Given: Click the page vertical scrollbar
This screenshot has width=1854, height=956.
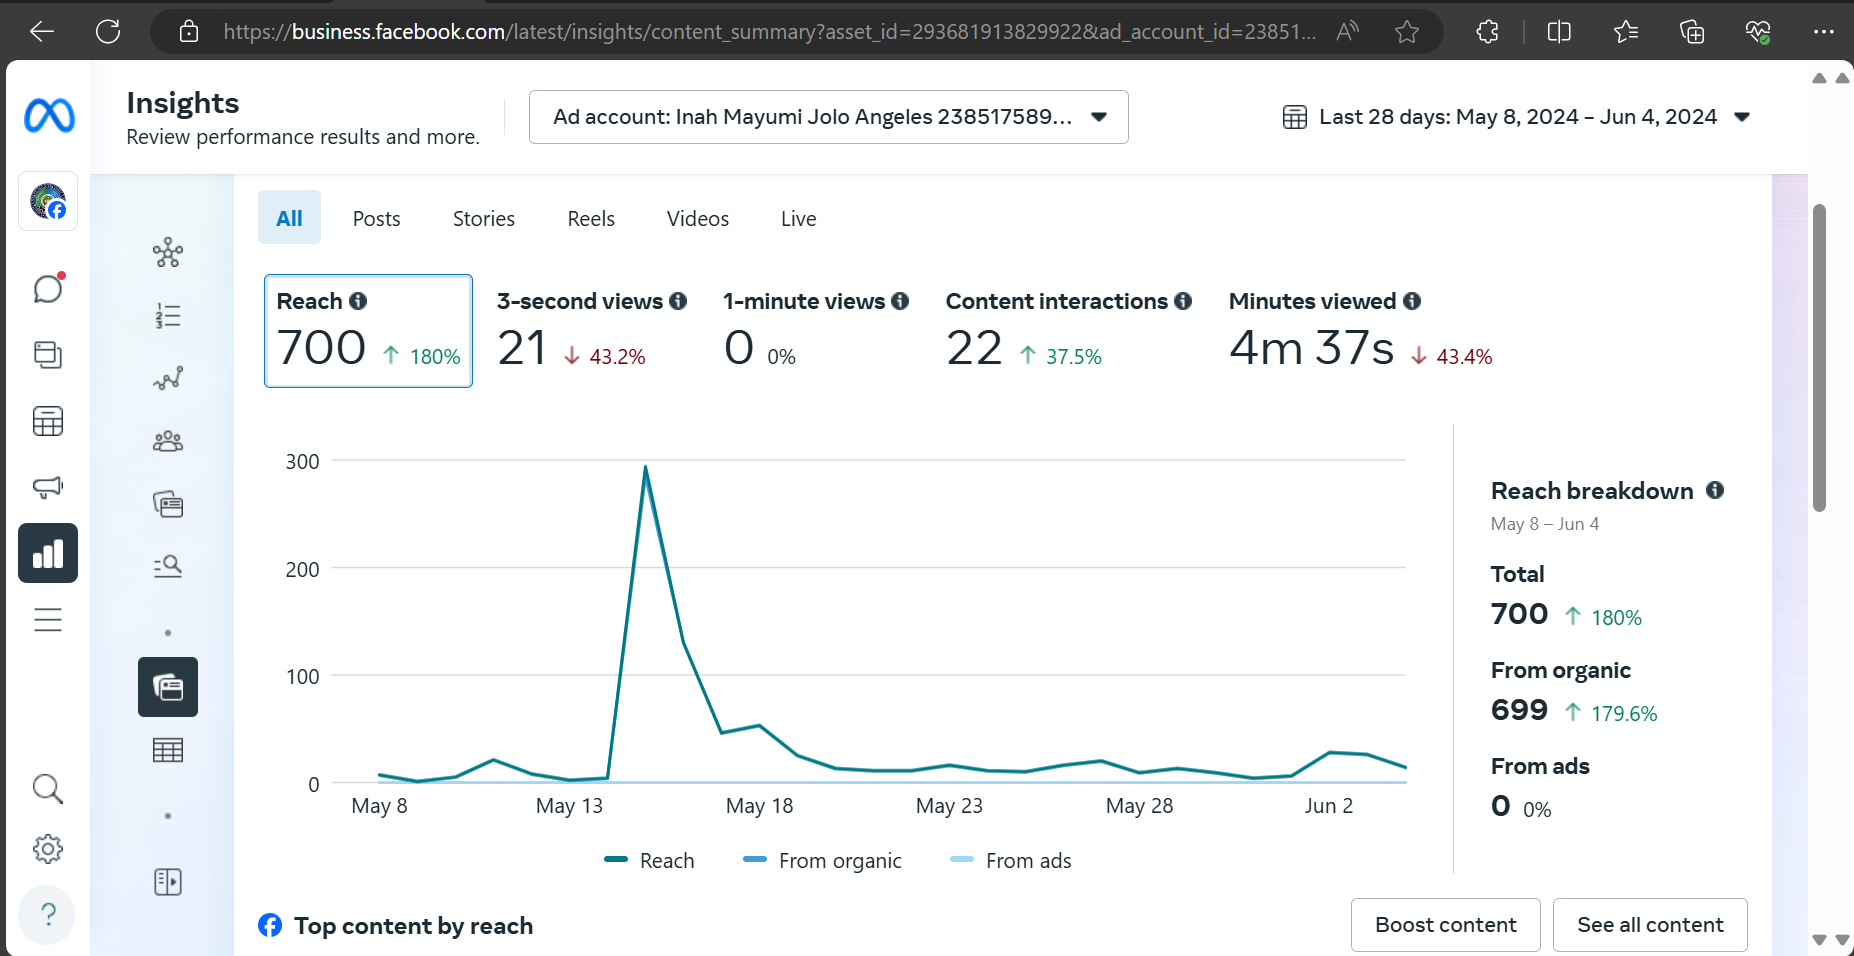Looking at the screenshot, I should point(1819,358).
